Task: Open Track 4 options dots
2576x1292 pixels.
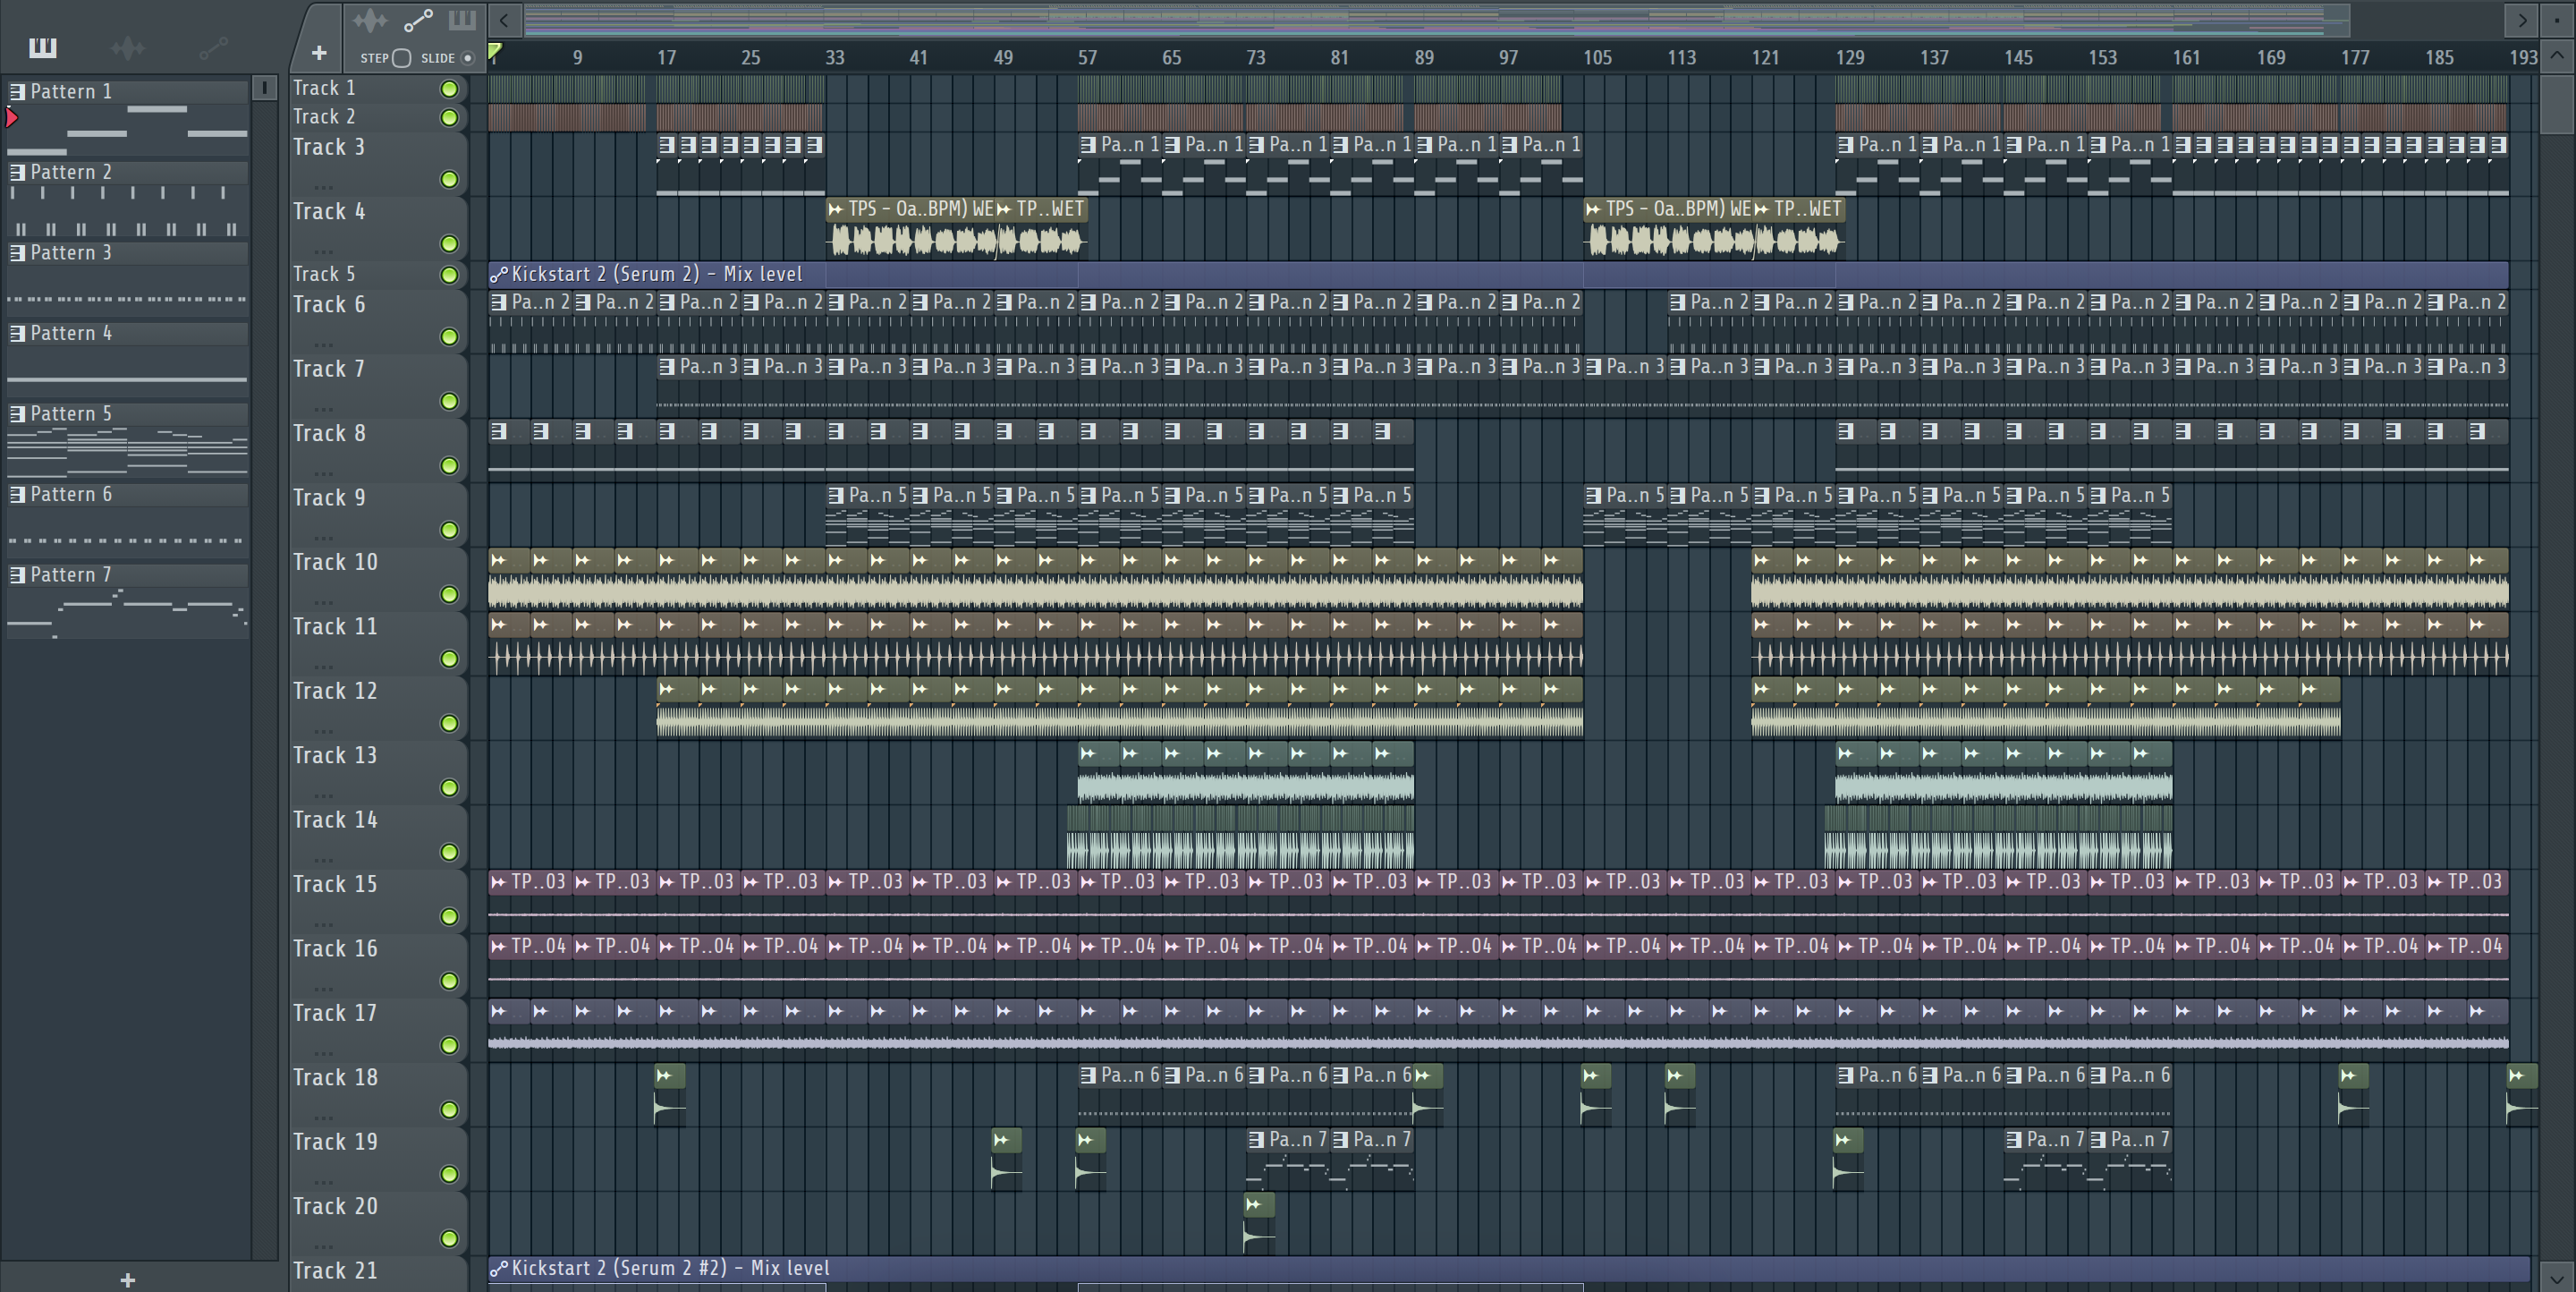Action: click(322, 252)
